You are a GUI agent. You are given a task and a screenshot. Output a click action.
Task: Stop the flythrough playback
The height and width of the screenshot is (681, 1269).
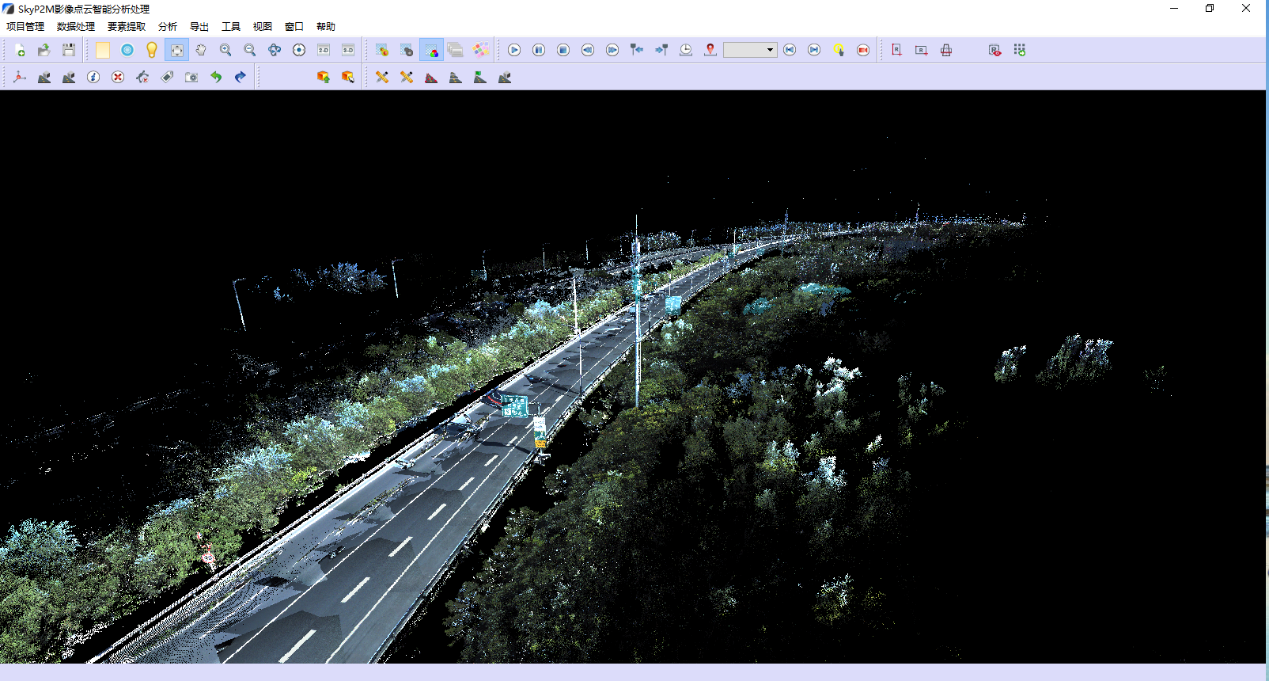click(x=563, y=50)
